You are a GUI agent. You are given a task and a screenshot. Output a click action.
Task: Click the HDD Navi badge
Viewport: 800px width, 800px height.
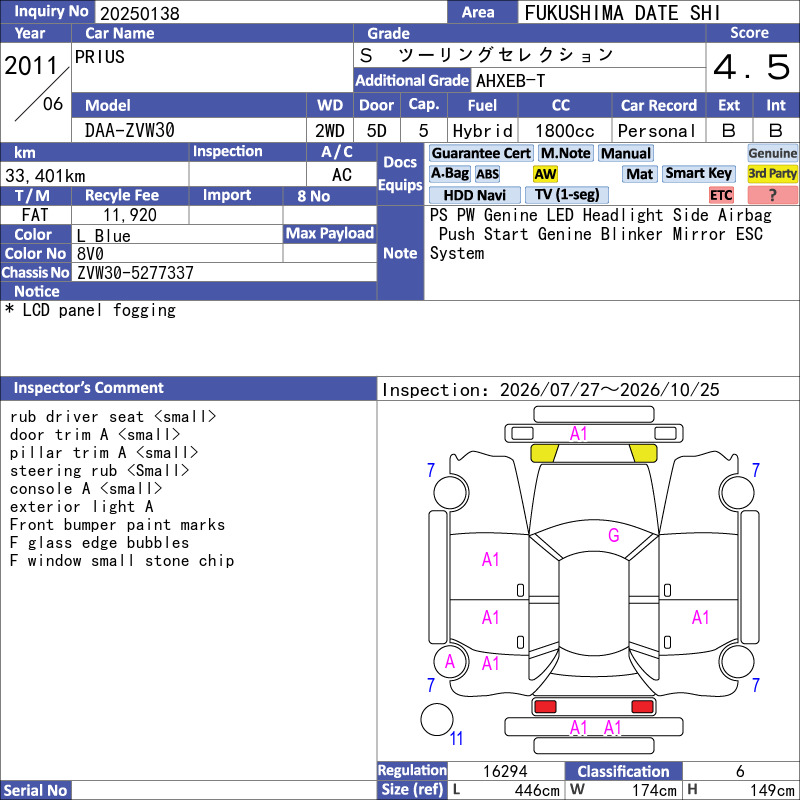click(x=474, y=195)
